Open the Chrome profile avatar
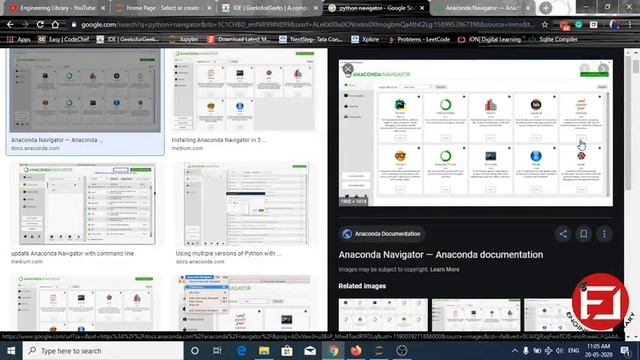640x360 pixels. (614, 24)
